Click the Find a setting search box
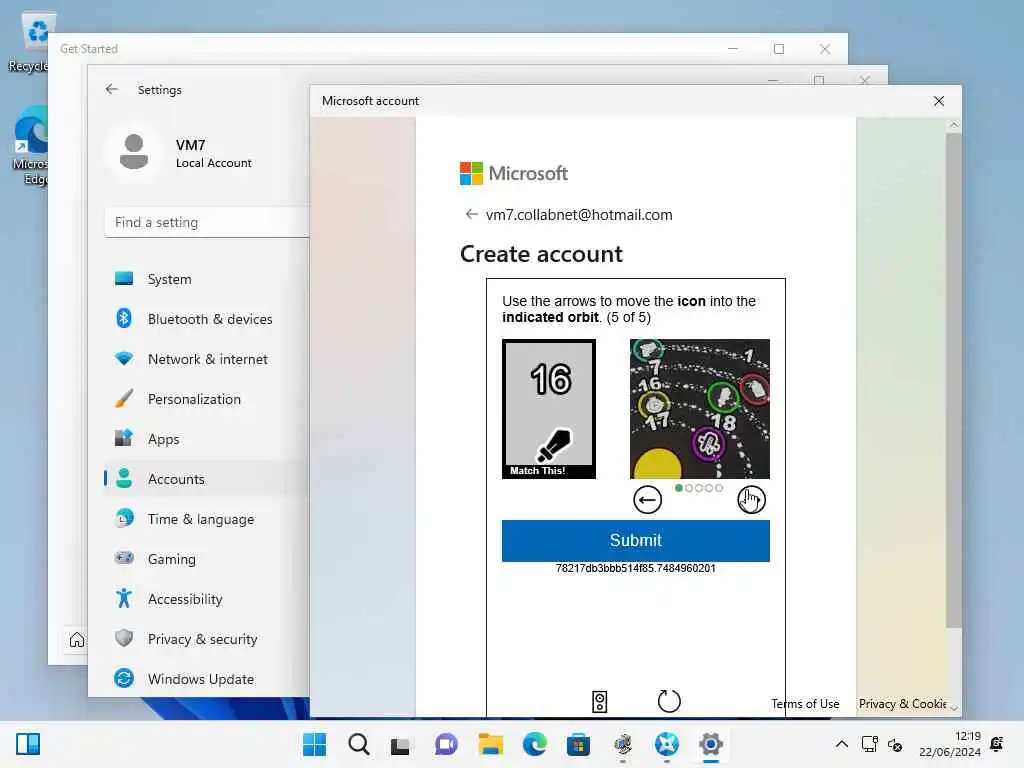 207,222
